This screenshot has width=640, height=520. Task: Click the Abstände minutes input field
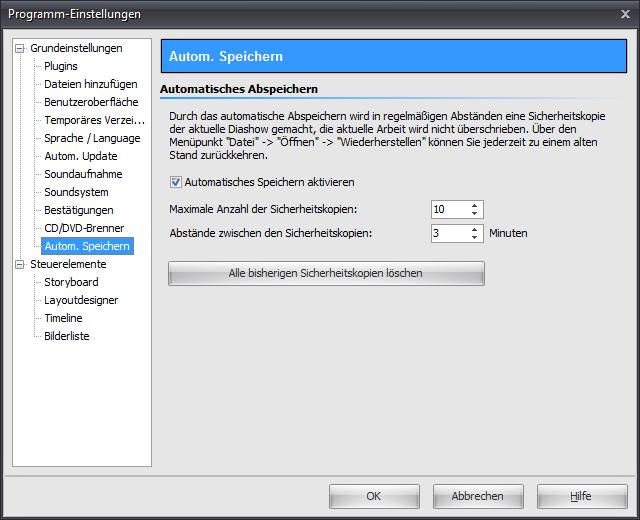(x=448, y=233)
